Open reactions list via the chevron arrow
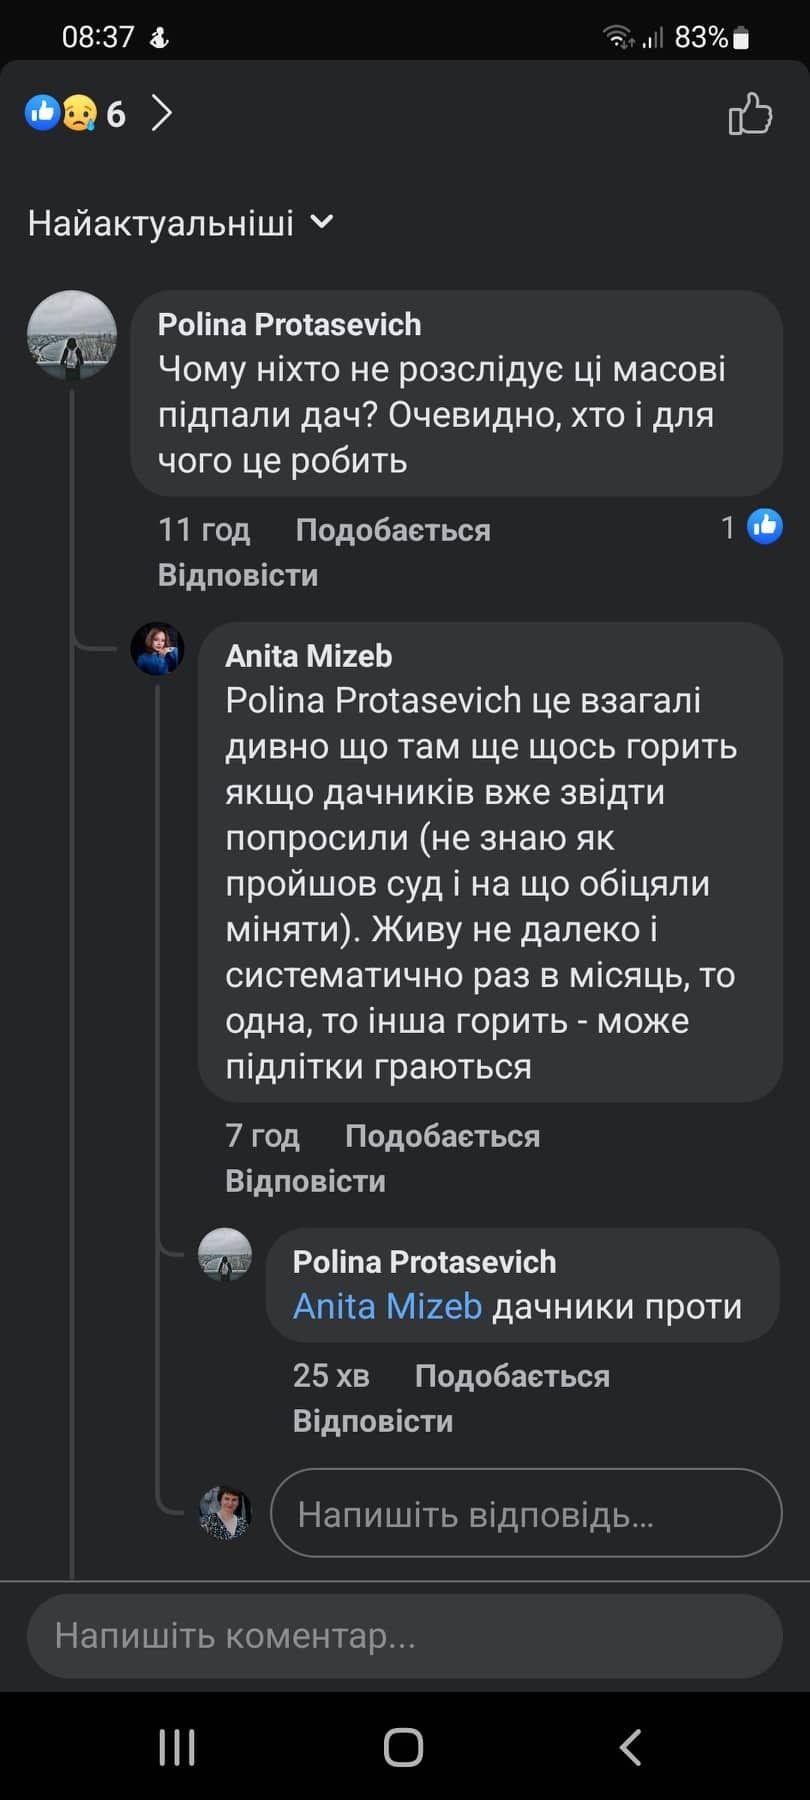 point(162,113)
